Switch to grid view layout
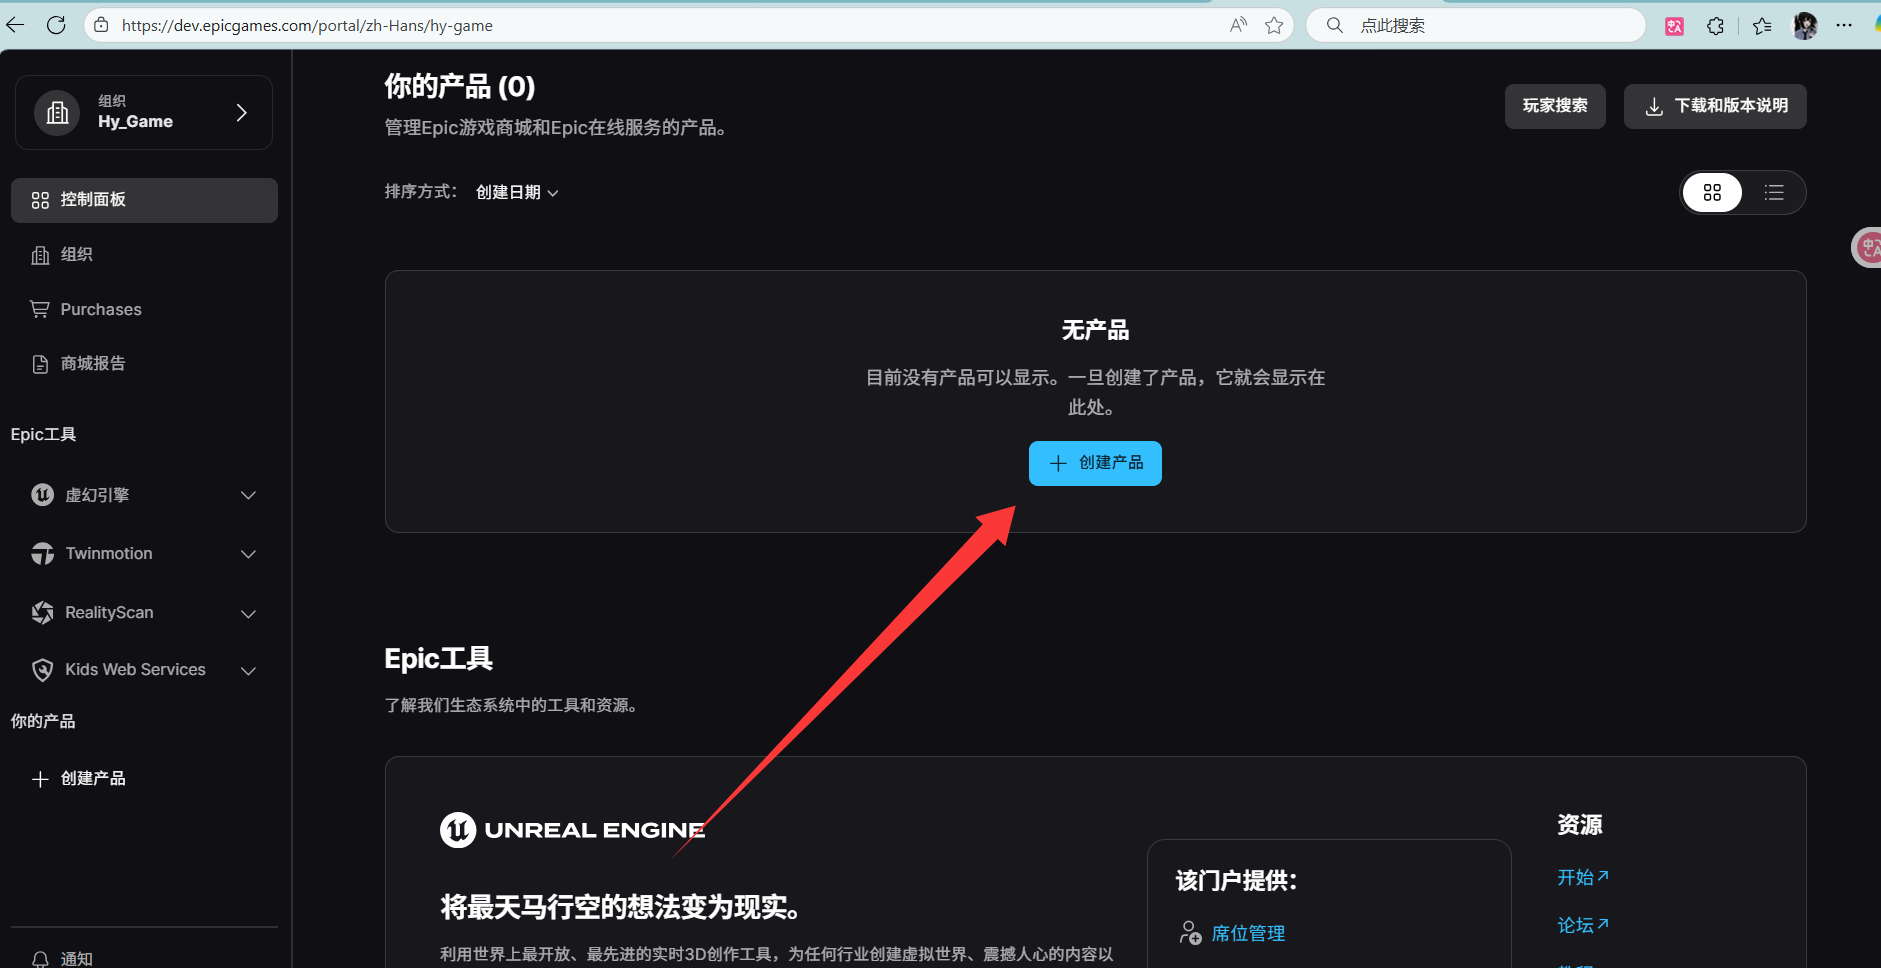This screenshot has height=968, width=1881. [x=1712, y=193]
